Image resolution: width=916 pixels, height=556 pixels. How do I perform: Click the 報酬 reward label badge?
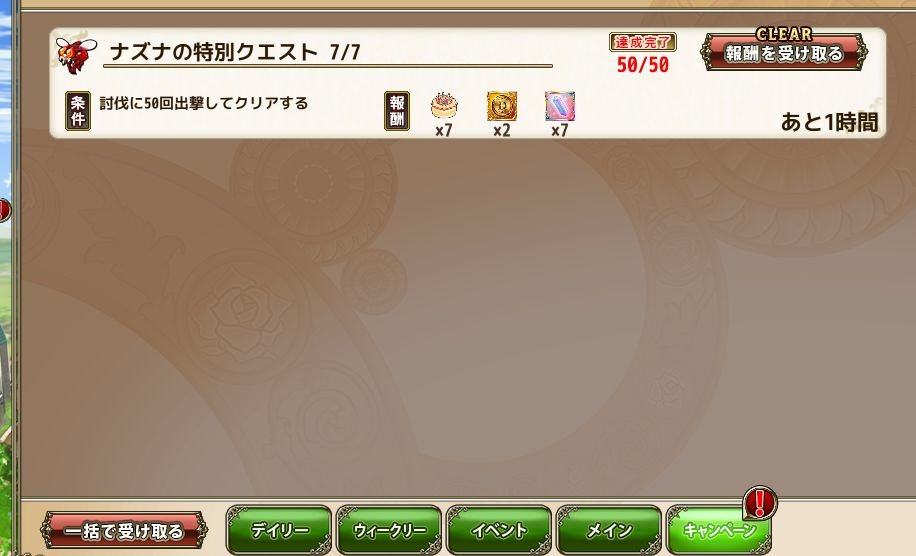pos(397,110)
